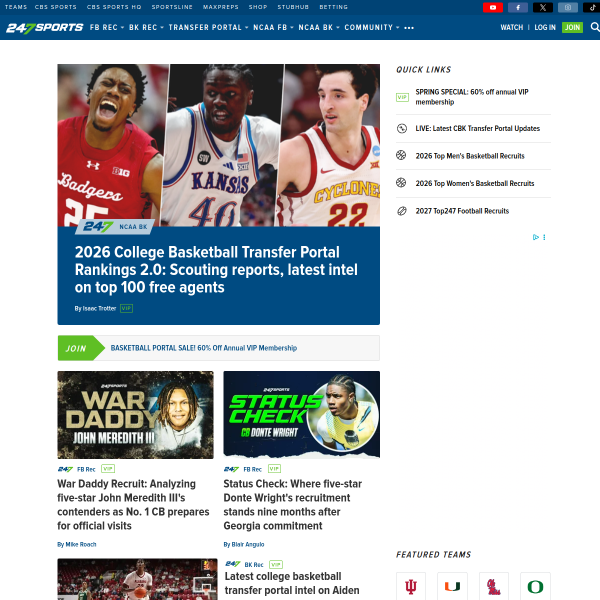Open Basketball Portal Sale 60% Off link
This screenshot has height=600, width=600.
pyautogui.click(x=204, y=348)
